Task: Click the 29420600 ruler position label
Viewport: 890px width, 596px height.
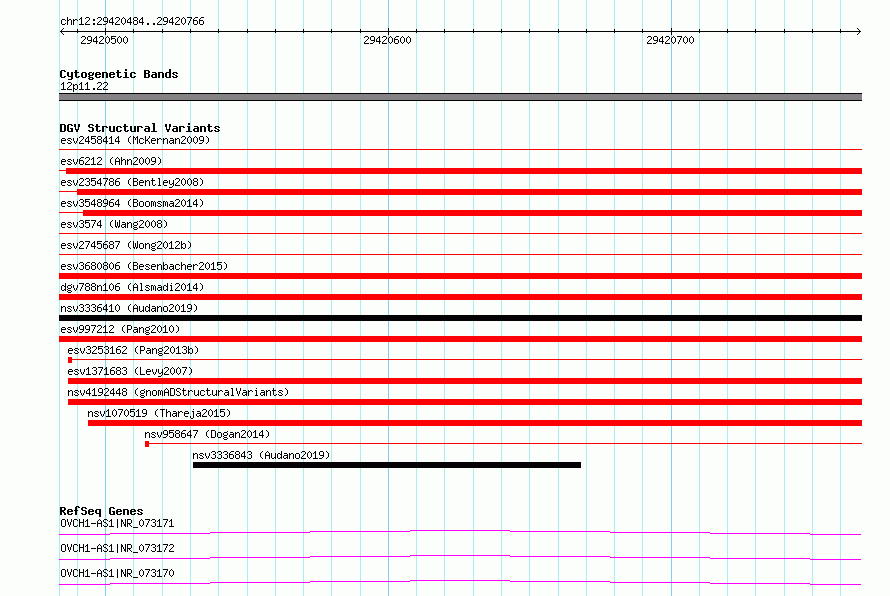Action: [x=387, y=40]
